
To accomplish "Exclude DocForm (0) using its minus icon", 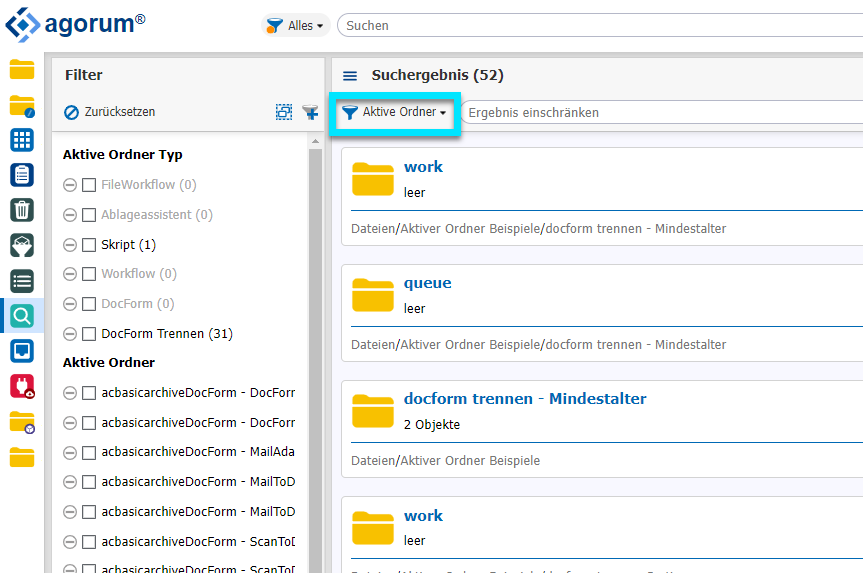I will tap(70, 304).
